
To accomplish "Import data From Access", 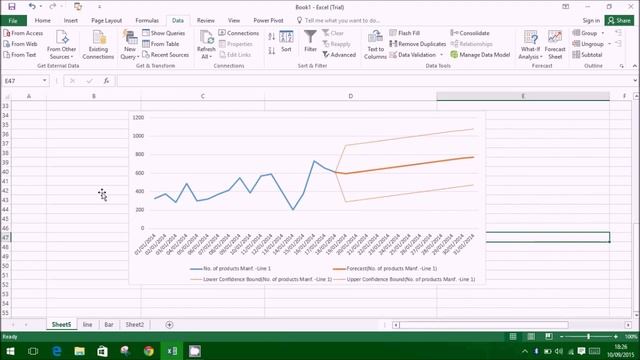I will [23, 33].
